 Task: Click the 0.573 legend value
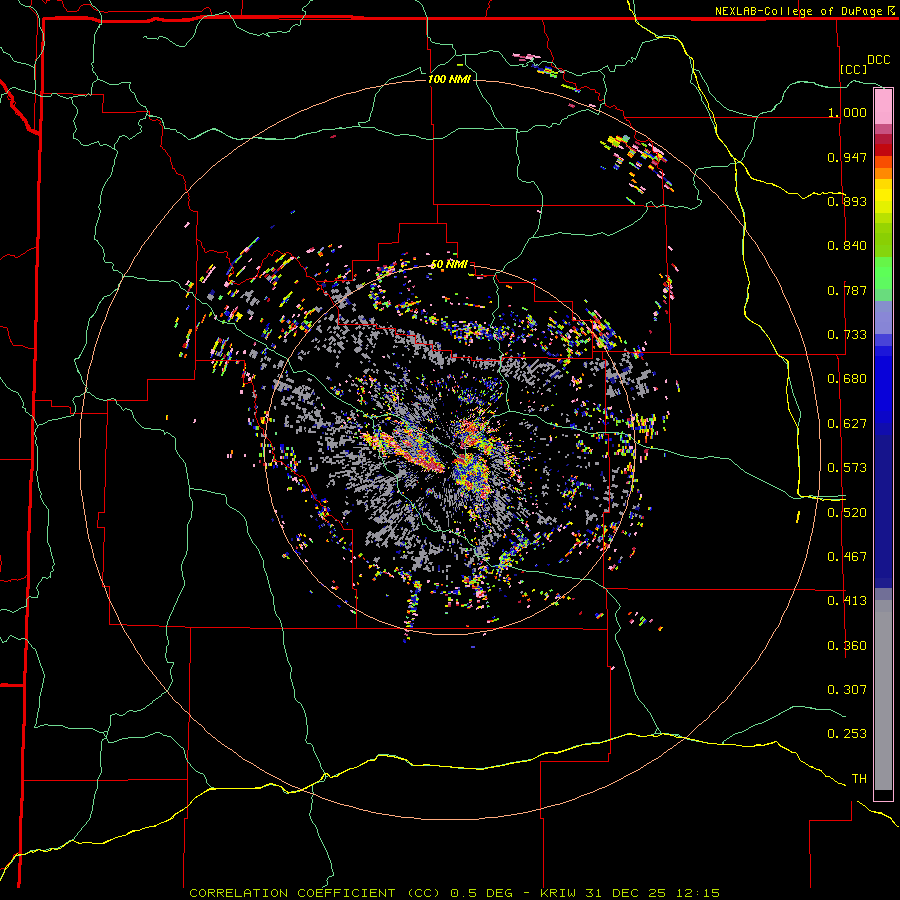point(847,468)
